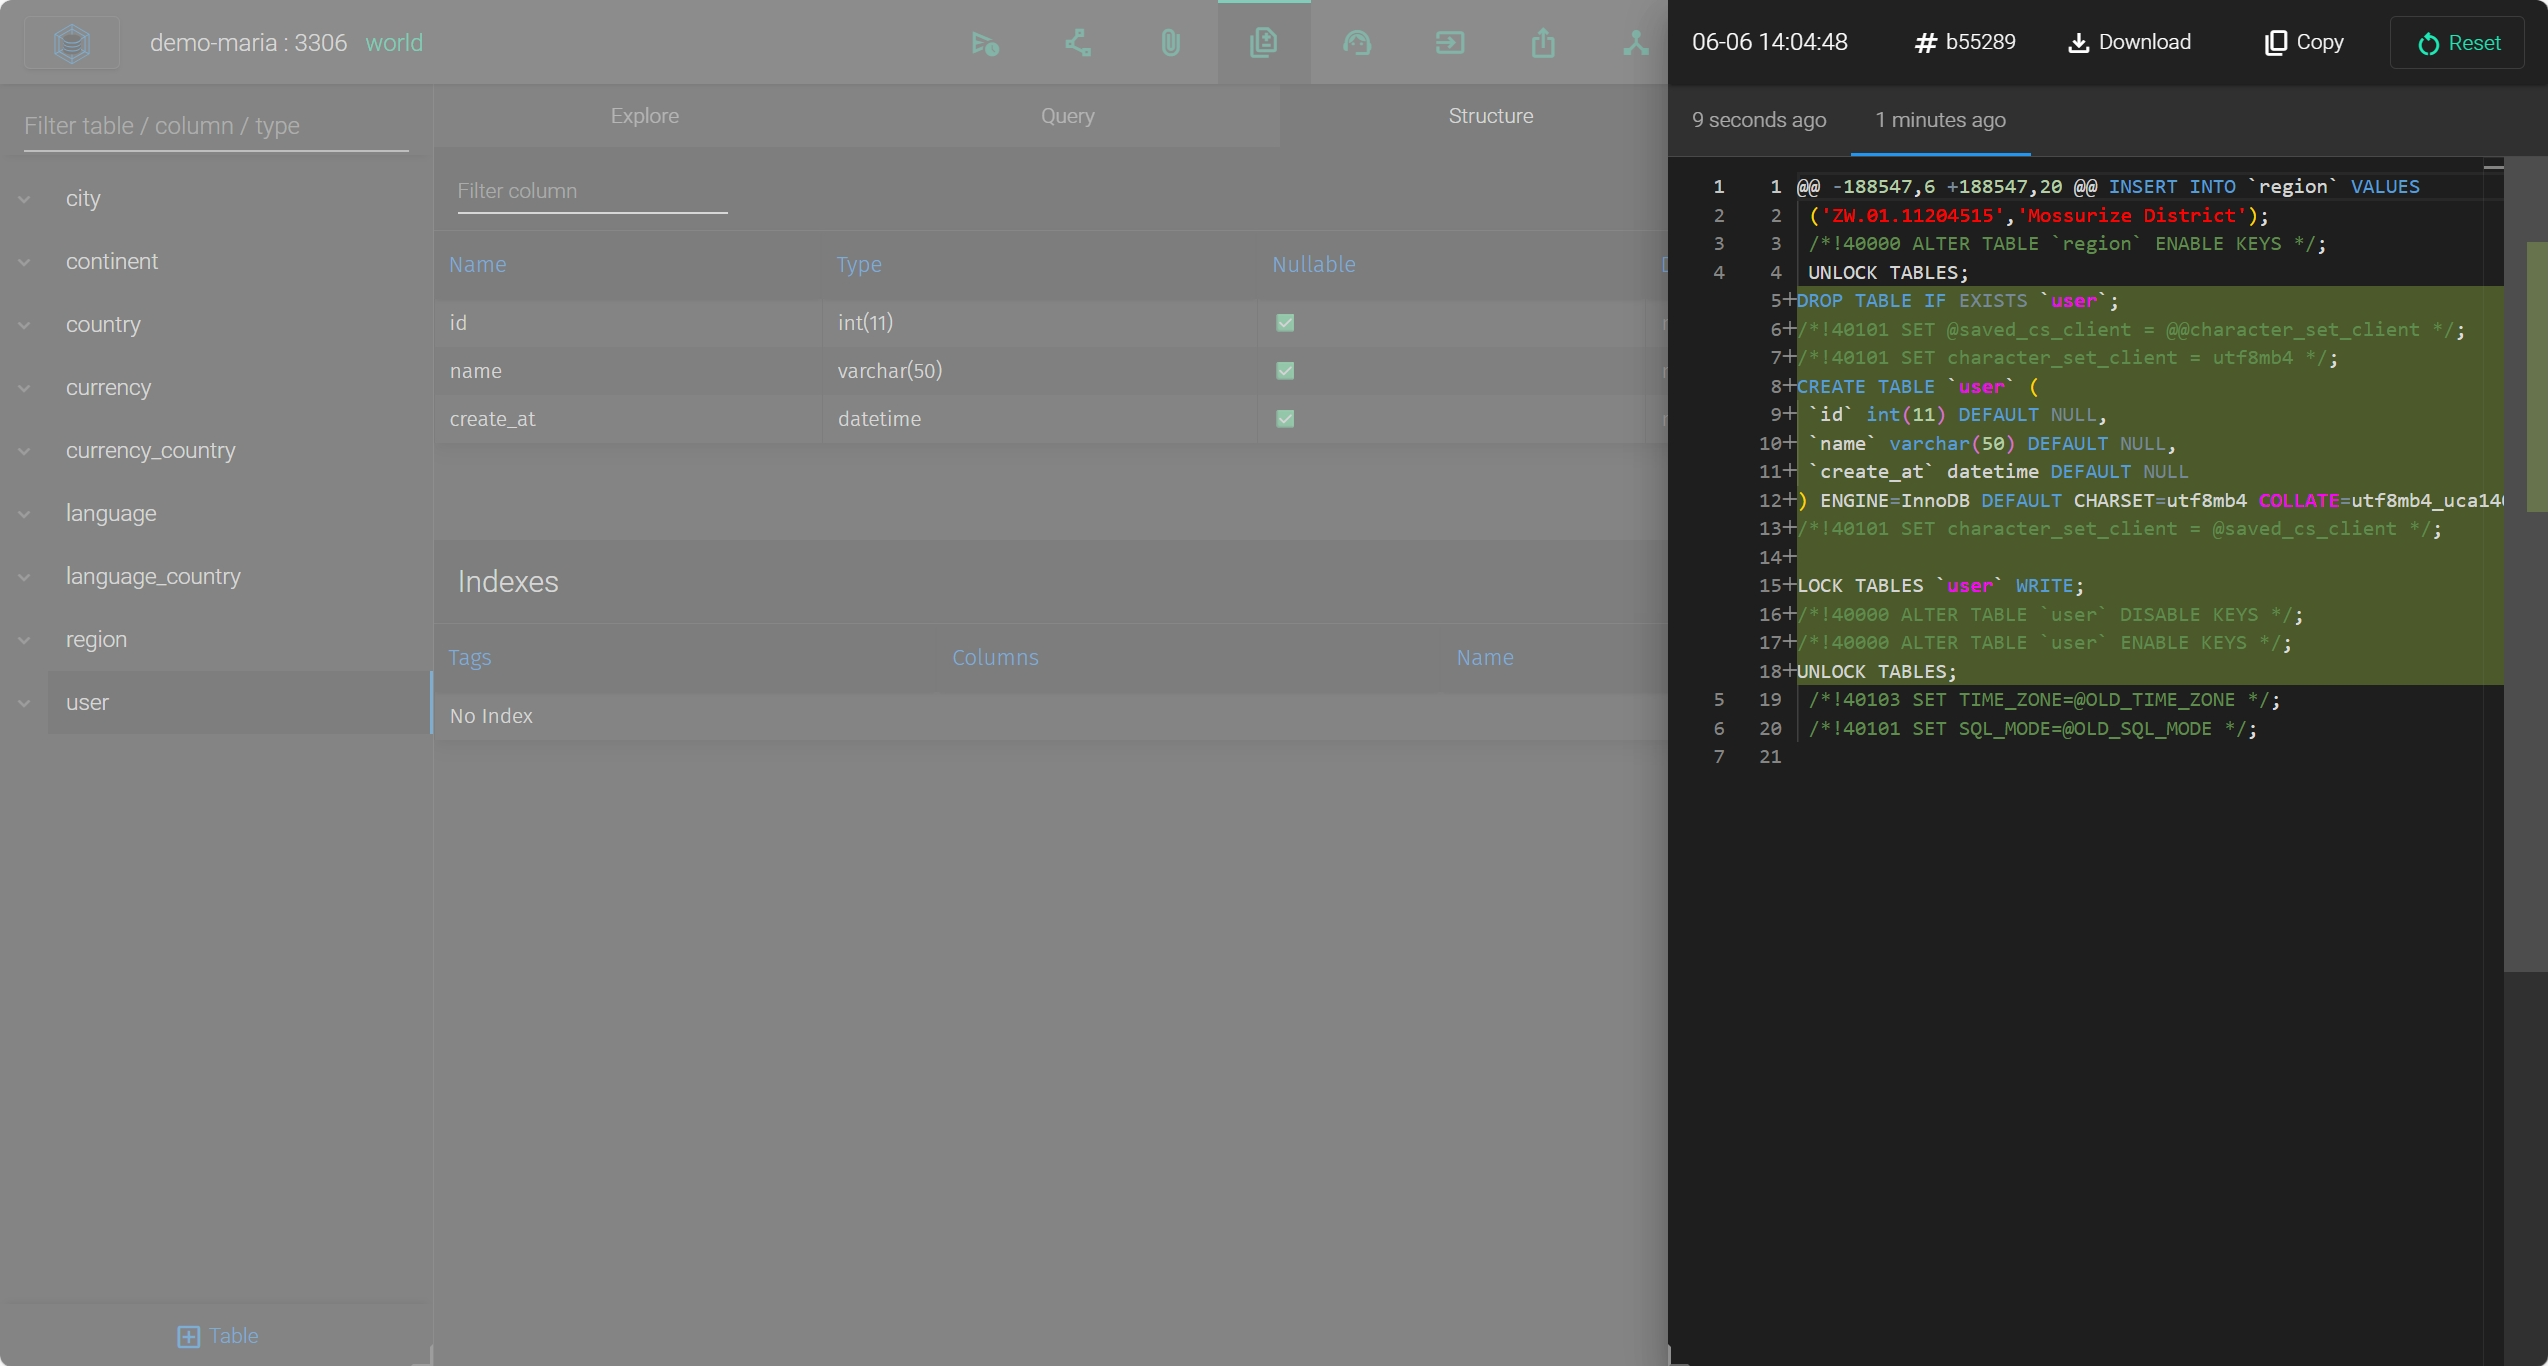The width and height of the screenshot is (2548, 1366).
Task: Toggle the nullable checkbox for create_at column
Action: [x=1285, y=419]
